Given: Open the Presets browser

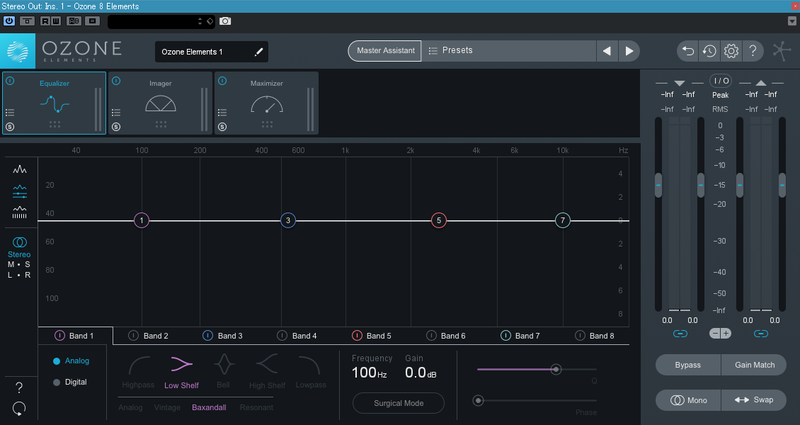Looking at the screenshot, I should click(509, 51).
